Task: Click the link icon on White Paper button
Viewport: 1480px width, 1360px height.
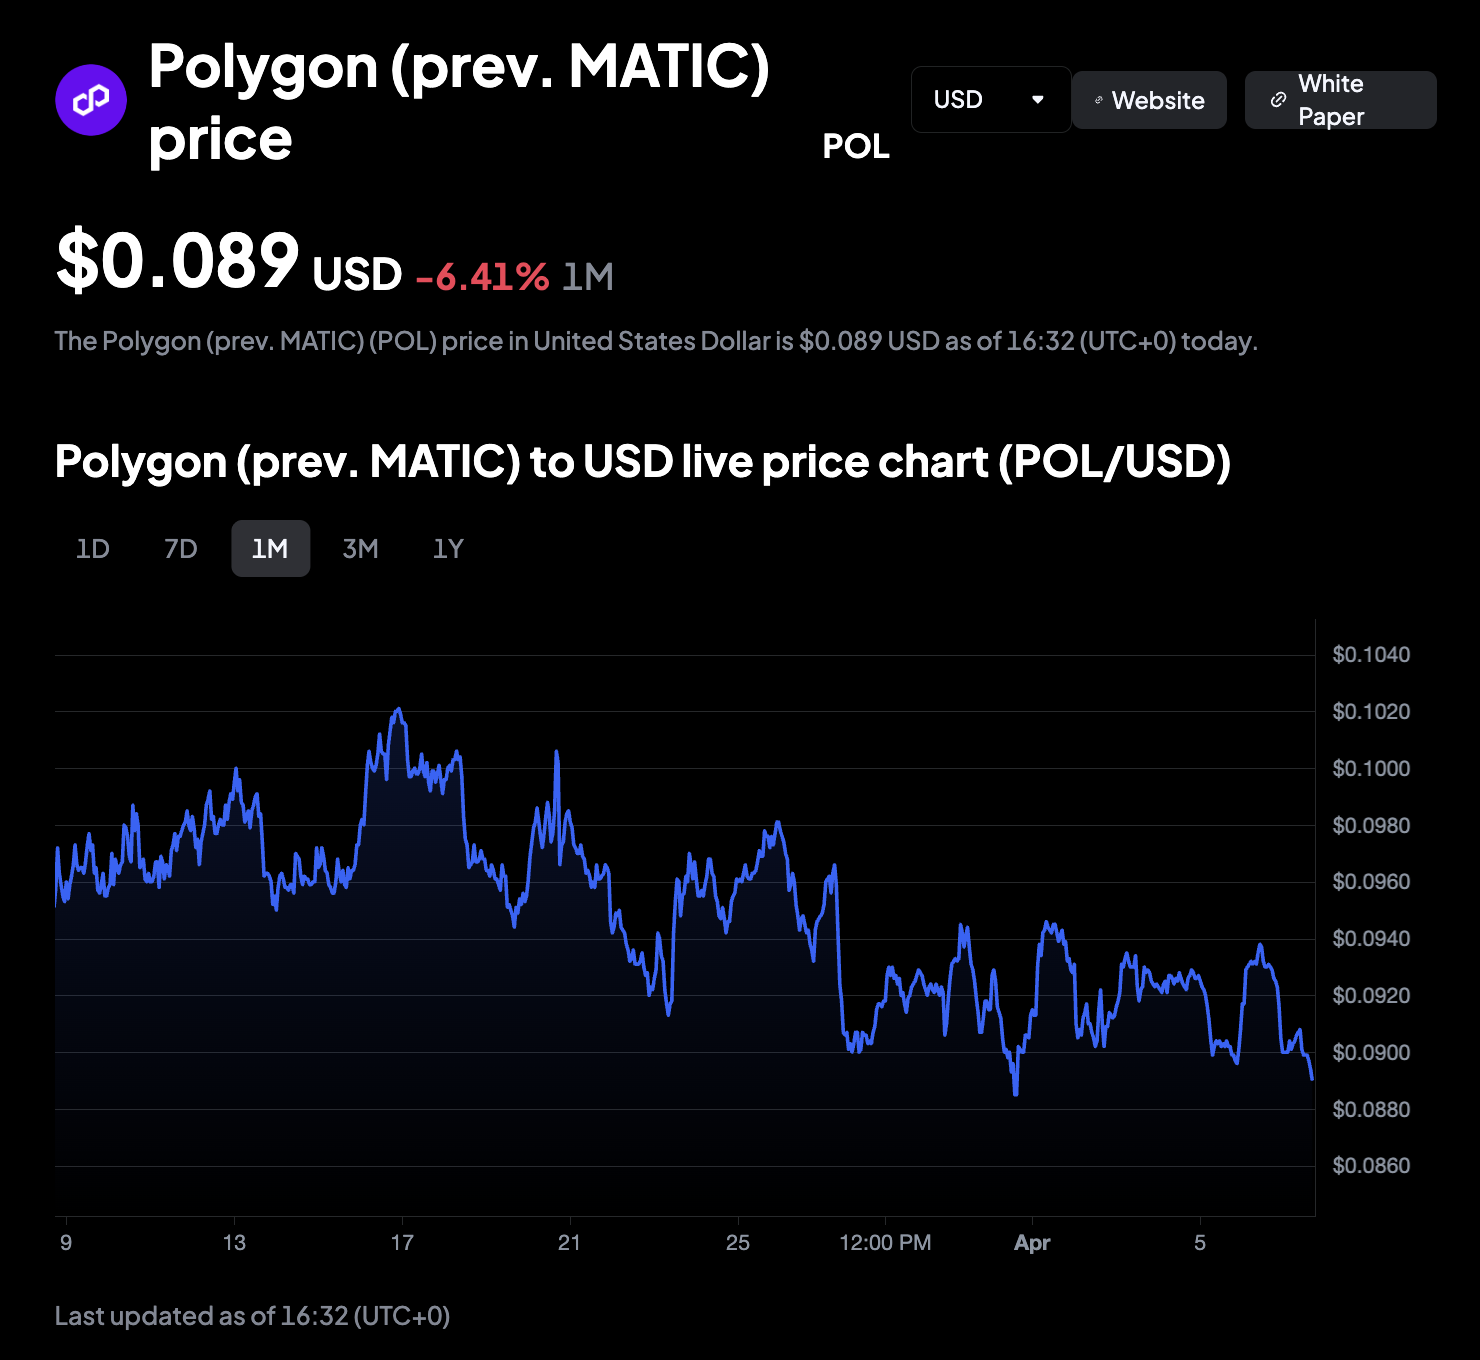Action: (1278, 100)
